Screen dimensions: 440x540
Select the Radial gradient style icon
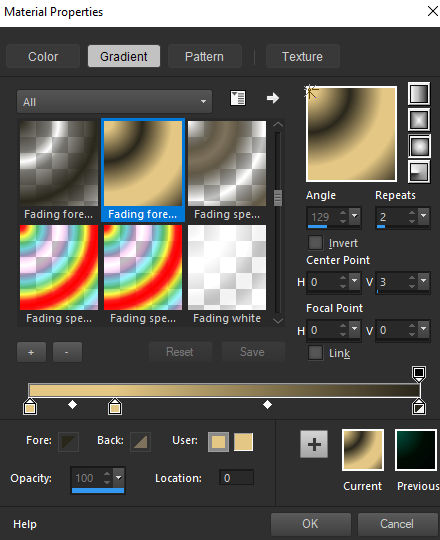(x=419, y=172)
